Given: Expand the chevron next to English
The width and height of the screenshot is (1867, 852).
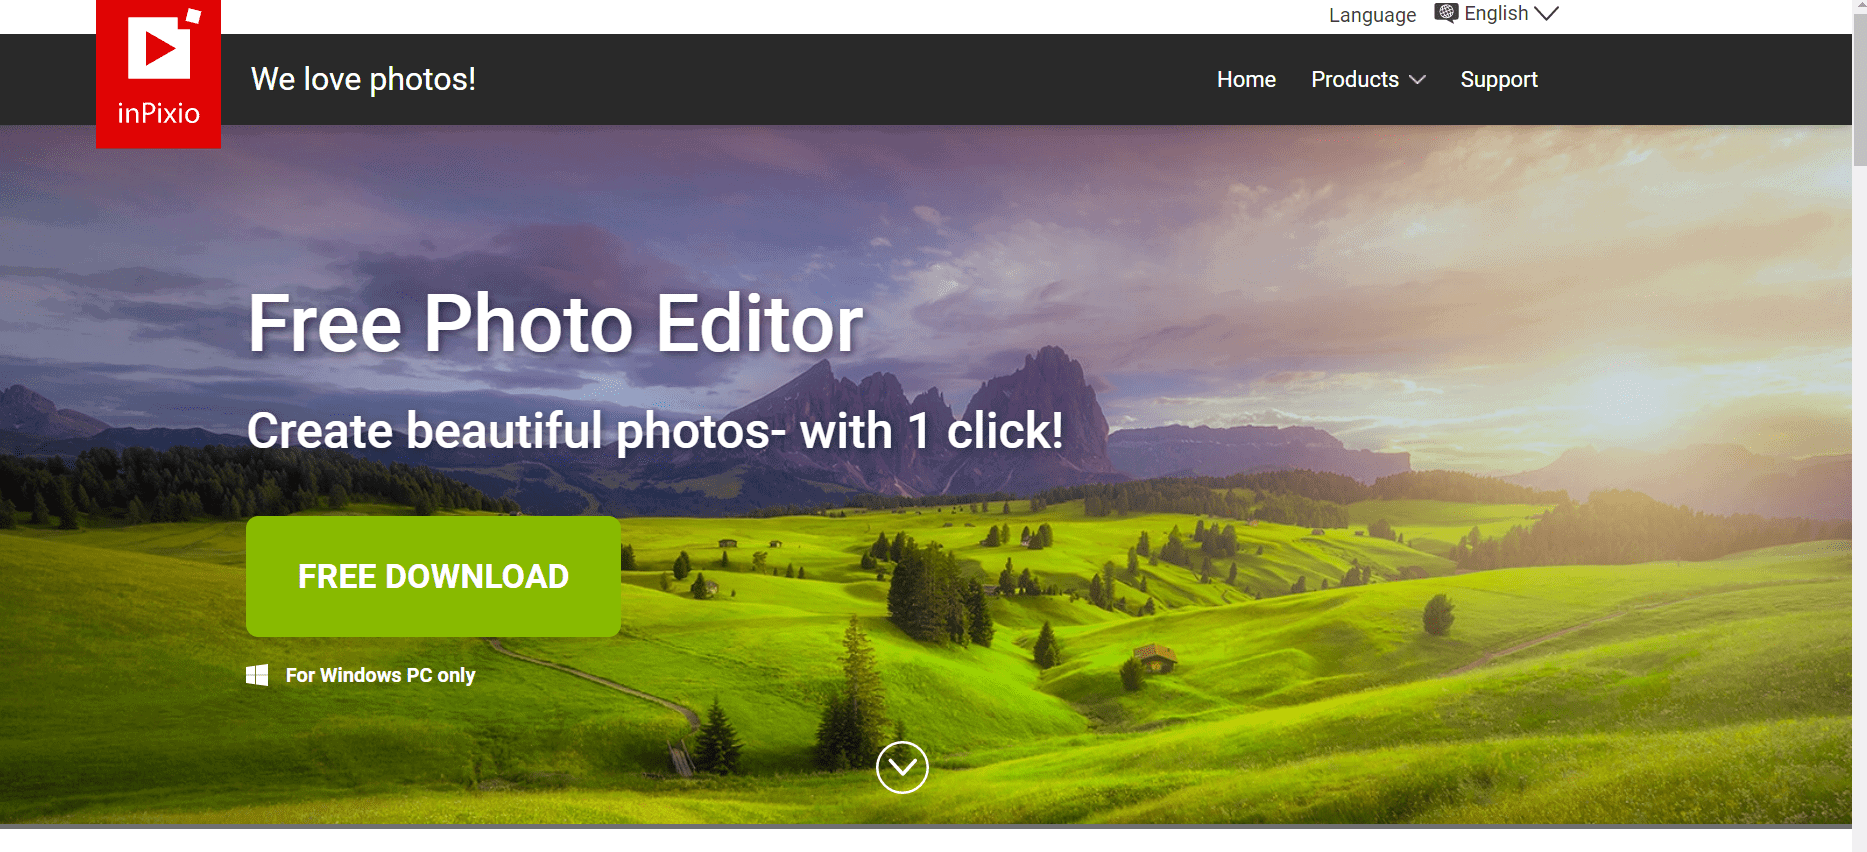Looking at the screenshot, I should point(1546,13).
